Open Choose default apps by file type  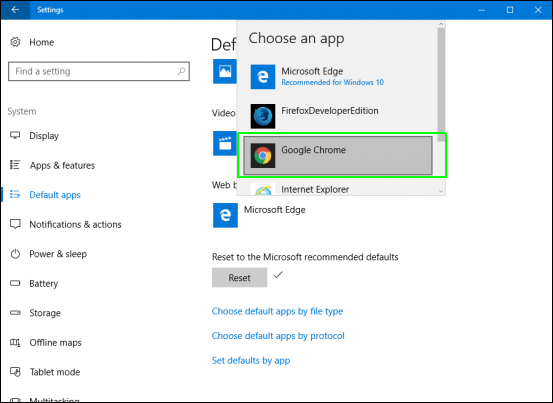pyautogui.click(x=277, y=311)
